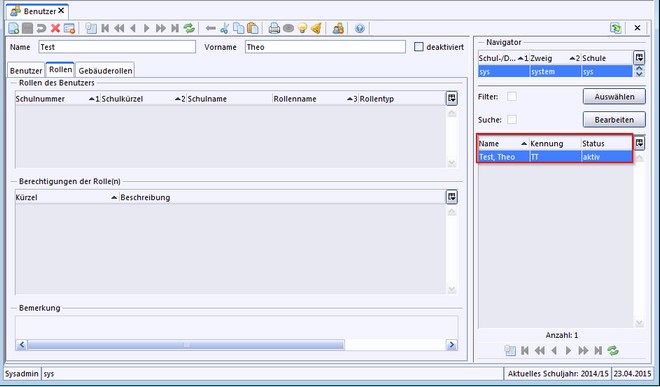
Task: Click the red X delete icon
Action: click(55, 28)
